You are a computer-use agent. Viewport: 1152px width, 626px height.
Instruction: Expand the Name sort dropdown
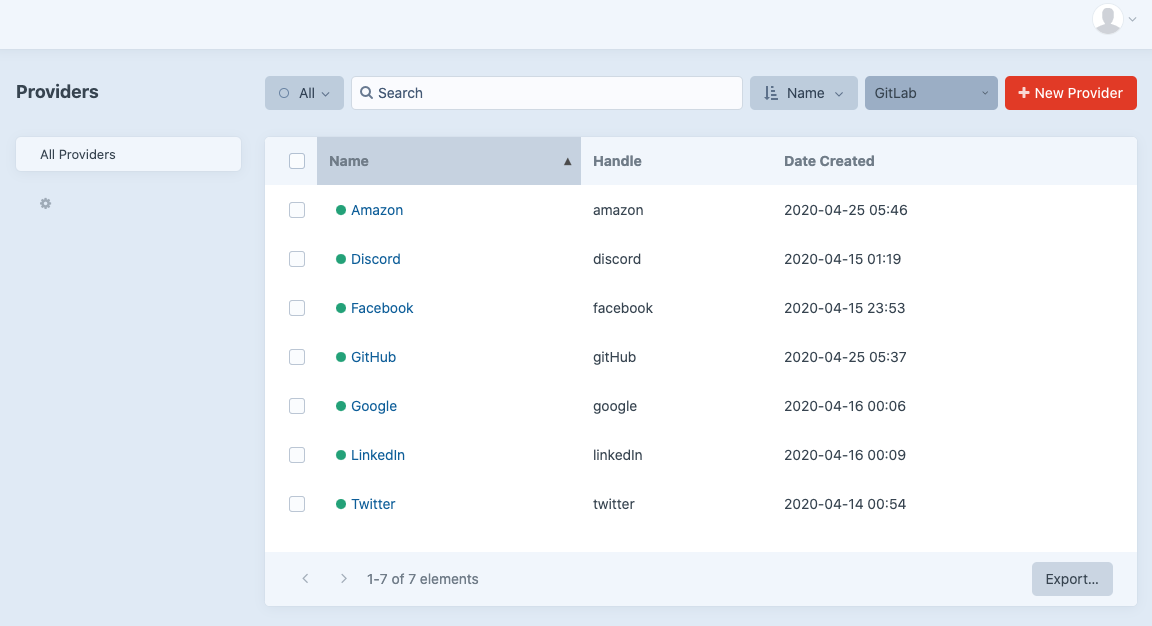pyautogui.click(x=804, y=93)
